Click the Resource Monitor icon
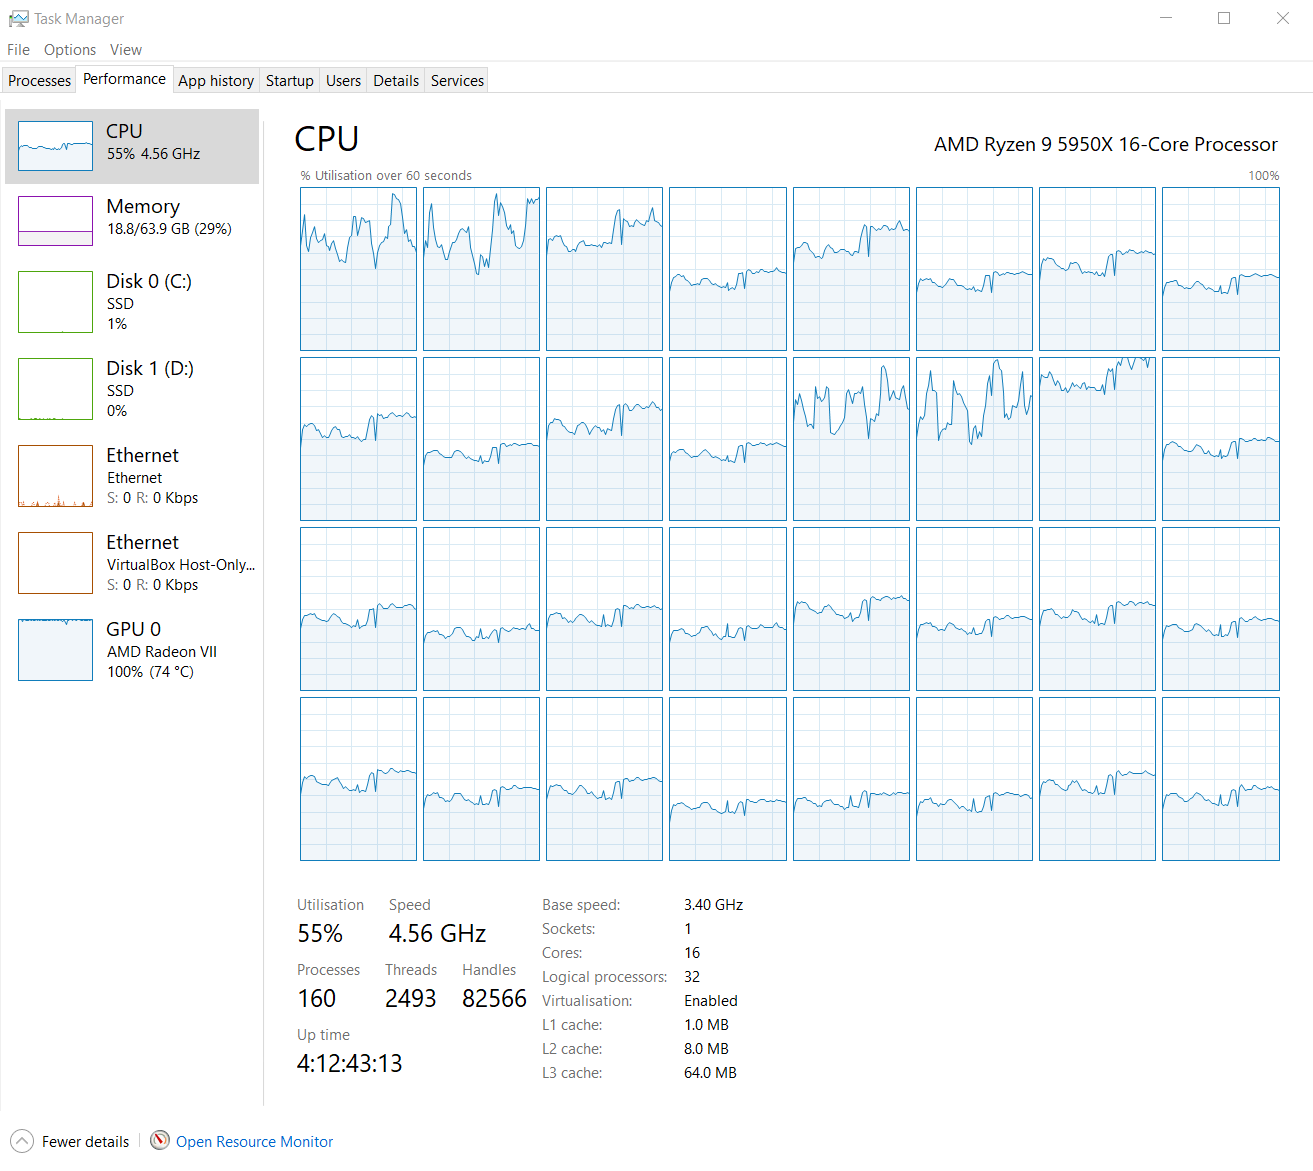 click(160, 1141)
